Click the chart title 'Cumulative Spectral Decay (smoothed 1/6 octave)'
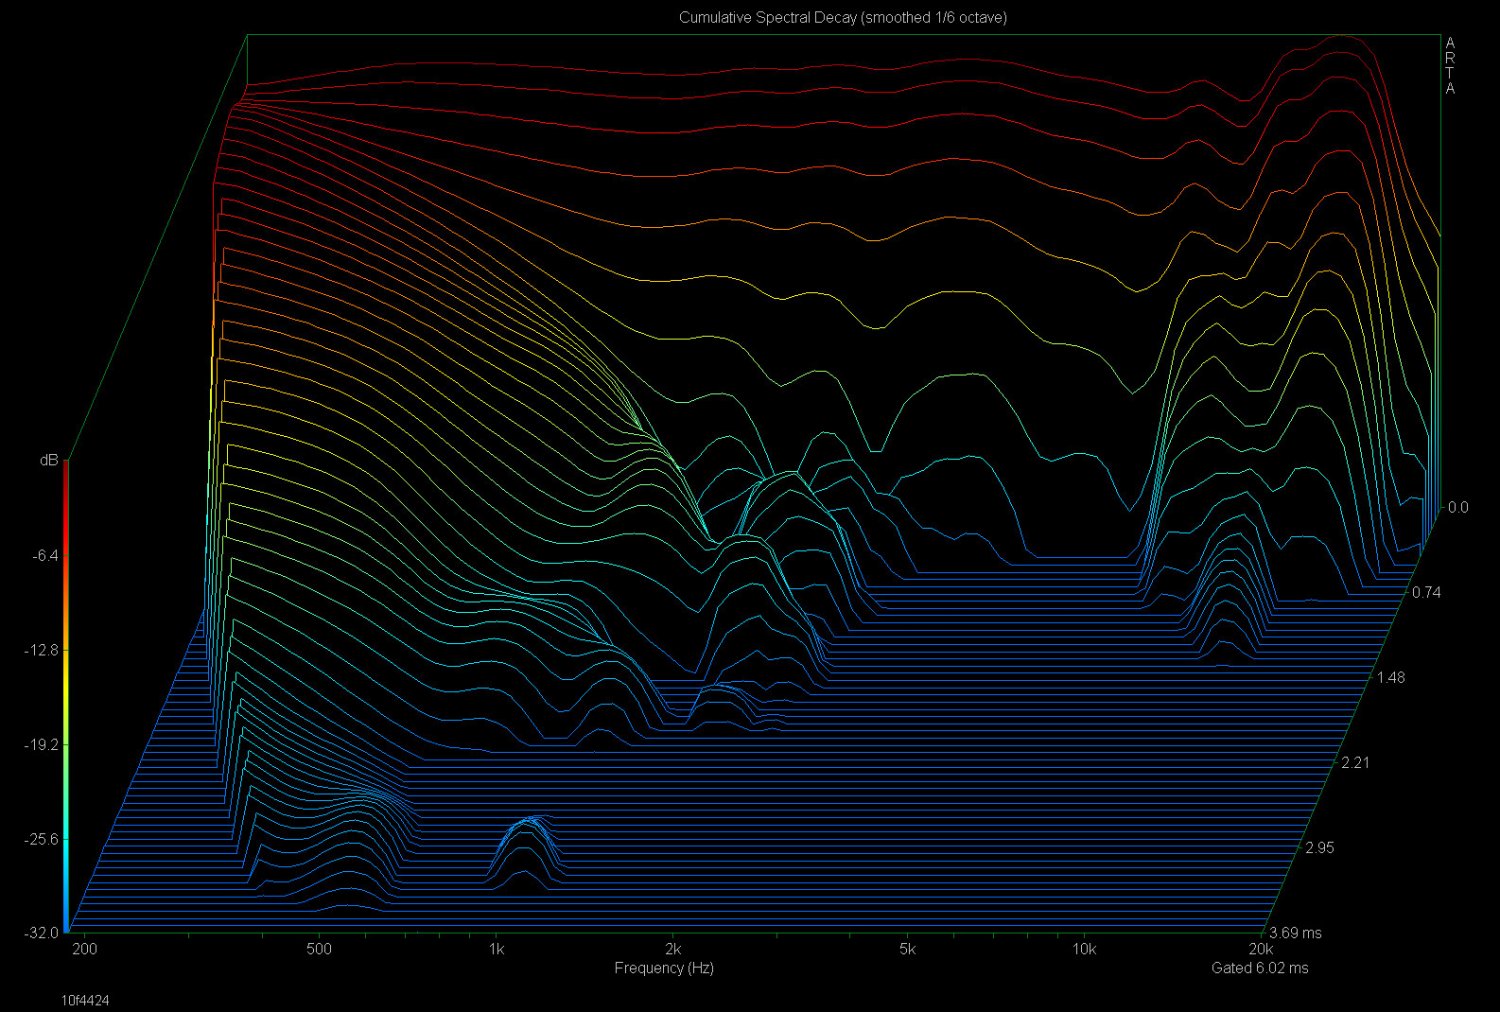Viewport: 1500px width, 1012px height. tap(843, 17)
